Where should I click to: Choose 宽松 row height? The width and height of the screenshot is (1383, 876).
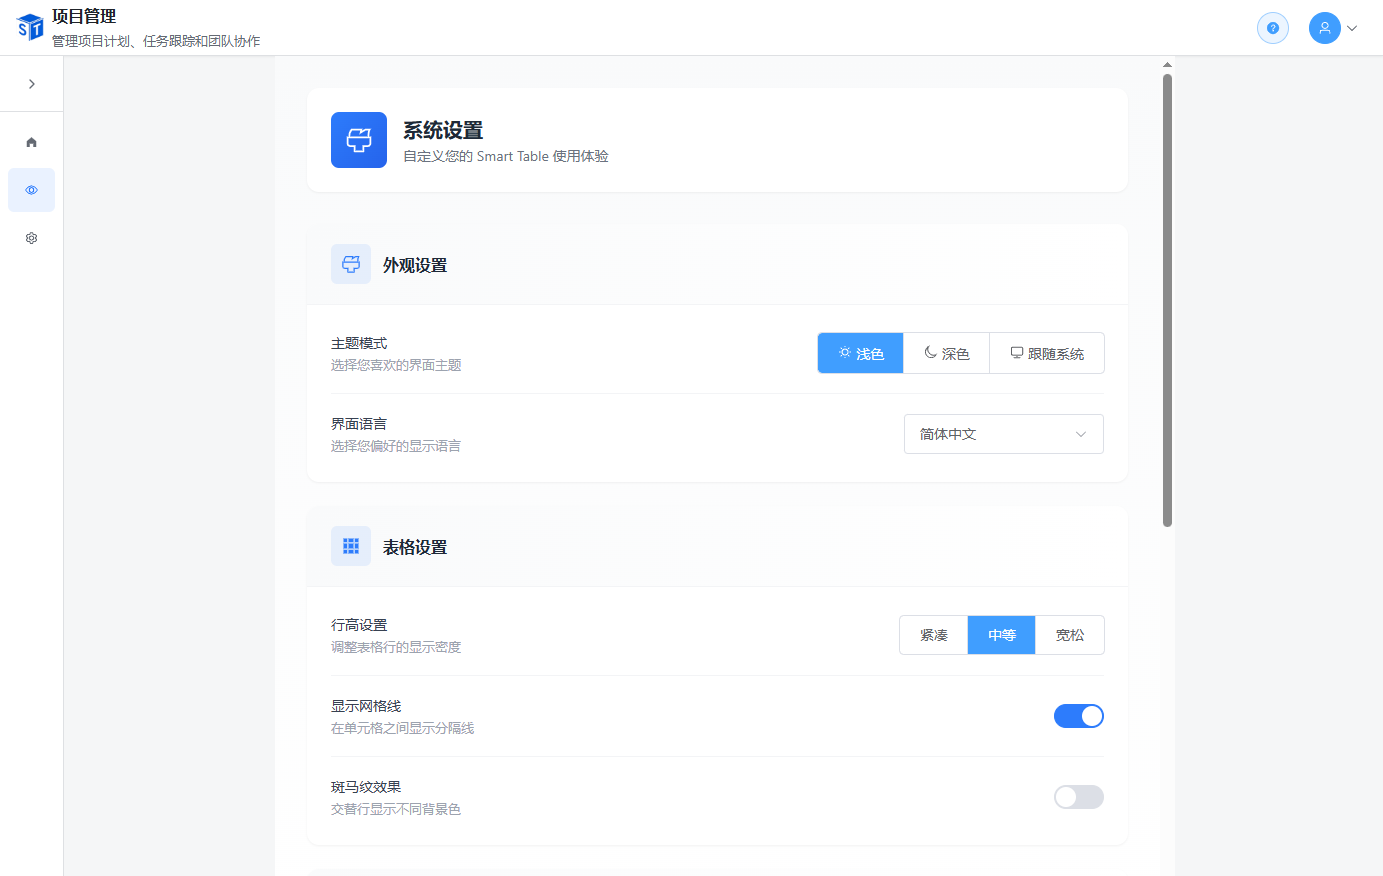click(1070, 635)
